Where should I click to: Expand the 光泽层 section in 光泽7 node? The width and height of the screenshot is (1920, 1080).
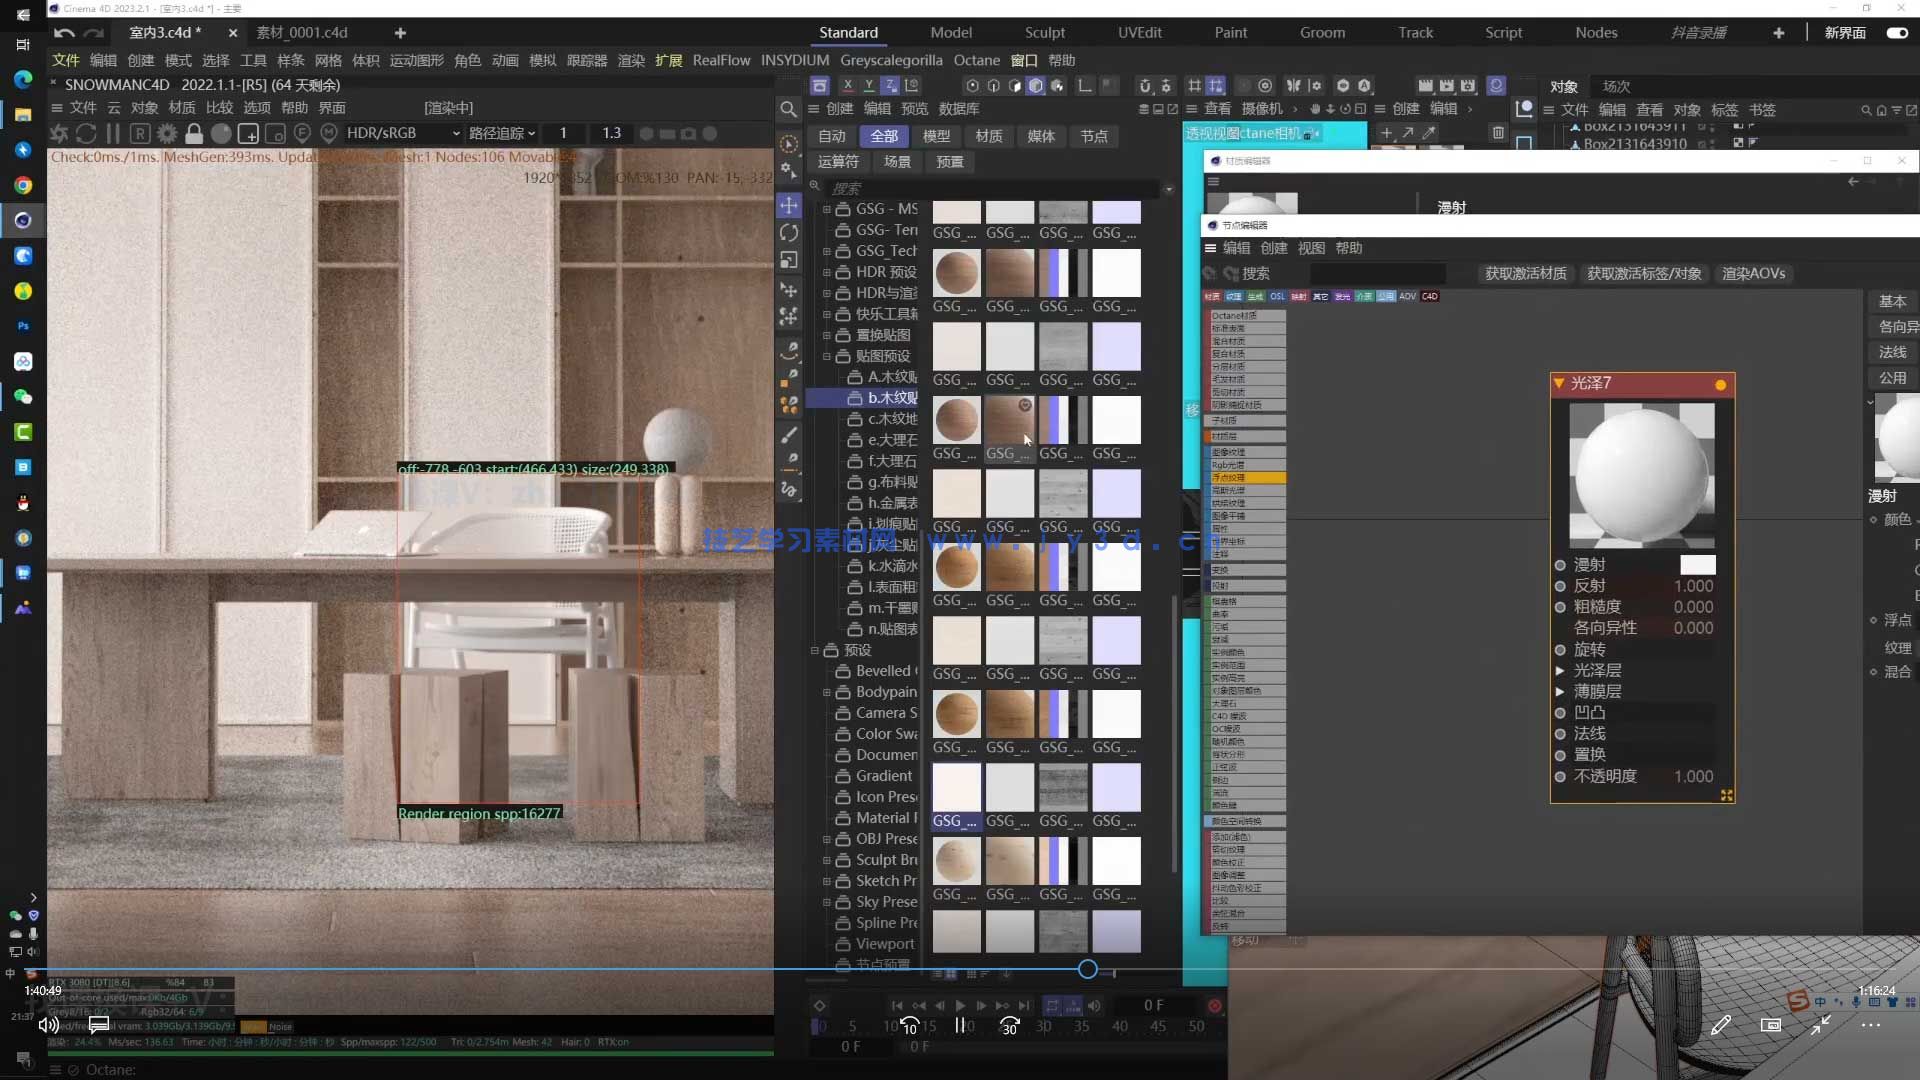coord(1559,670)
